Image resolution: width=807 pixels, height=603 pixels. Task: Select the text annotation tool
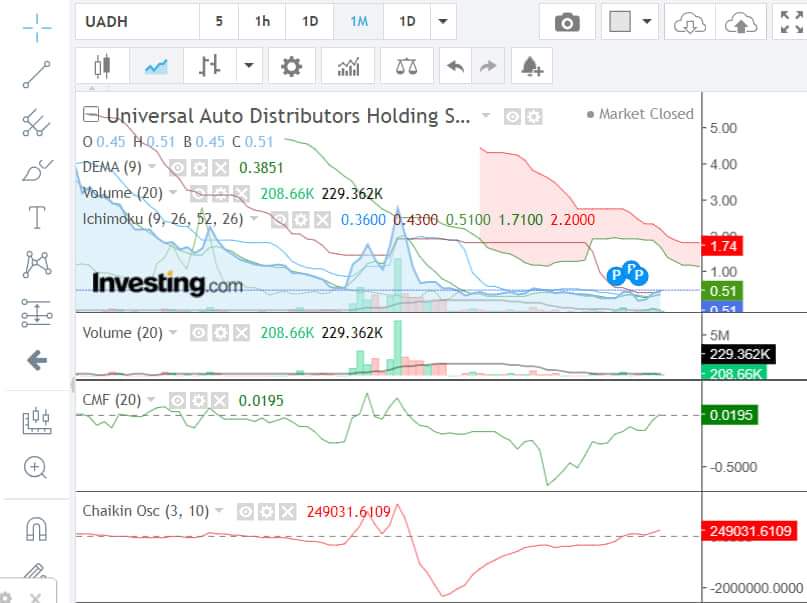(x=37, y=217)
